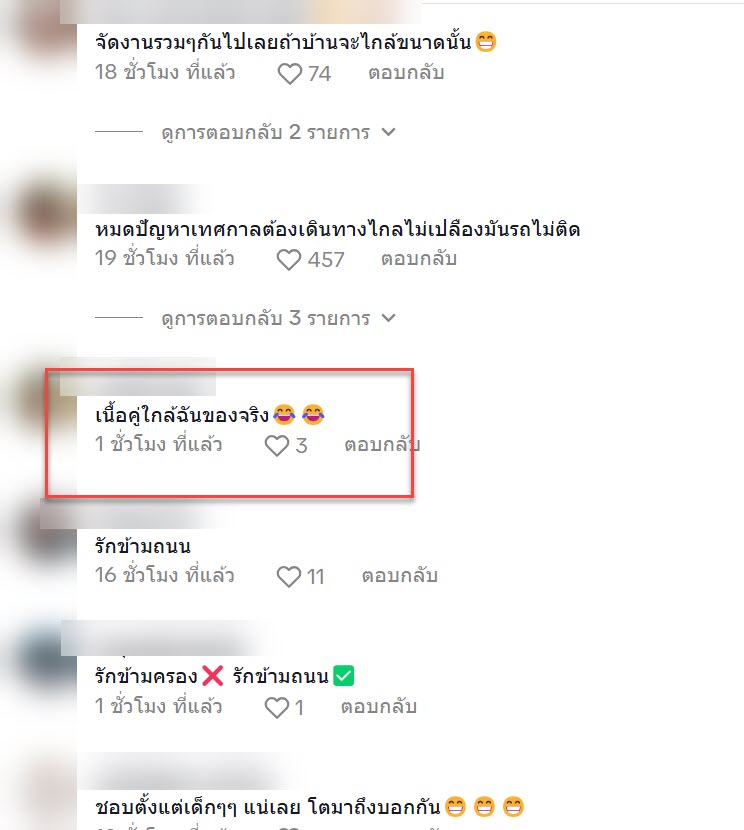Reply to the 19-hour-old comment

[x=419, y=259]
